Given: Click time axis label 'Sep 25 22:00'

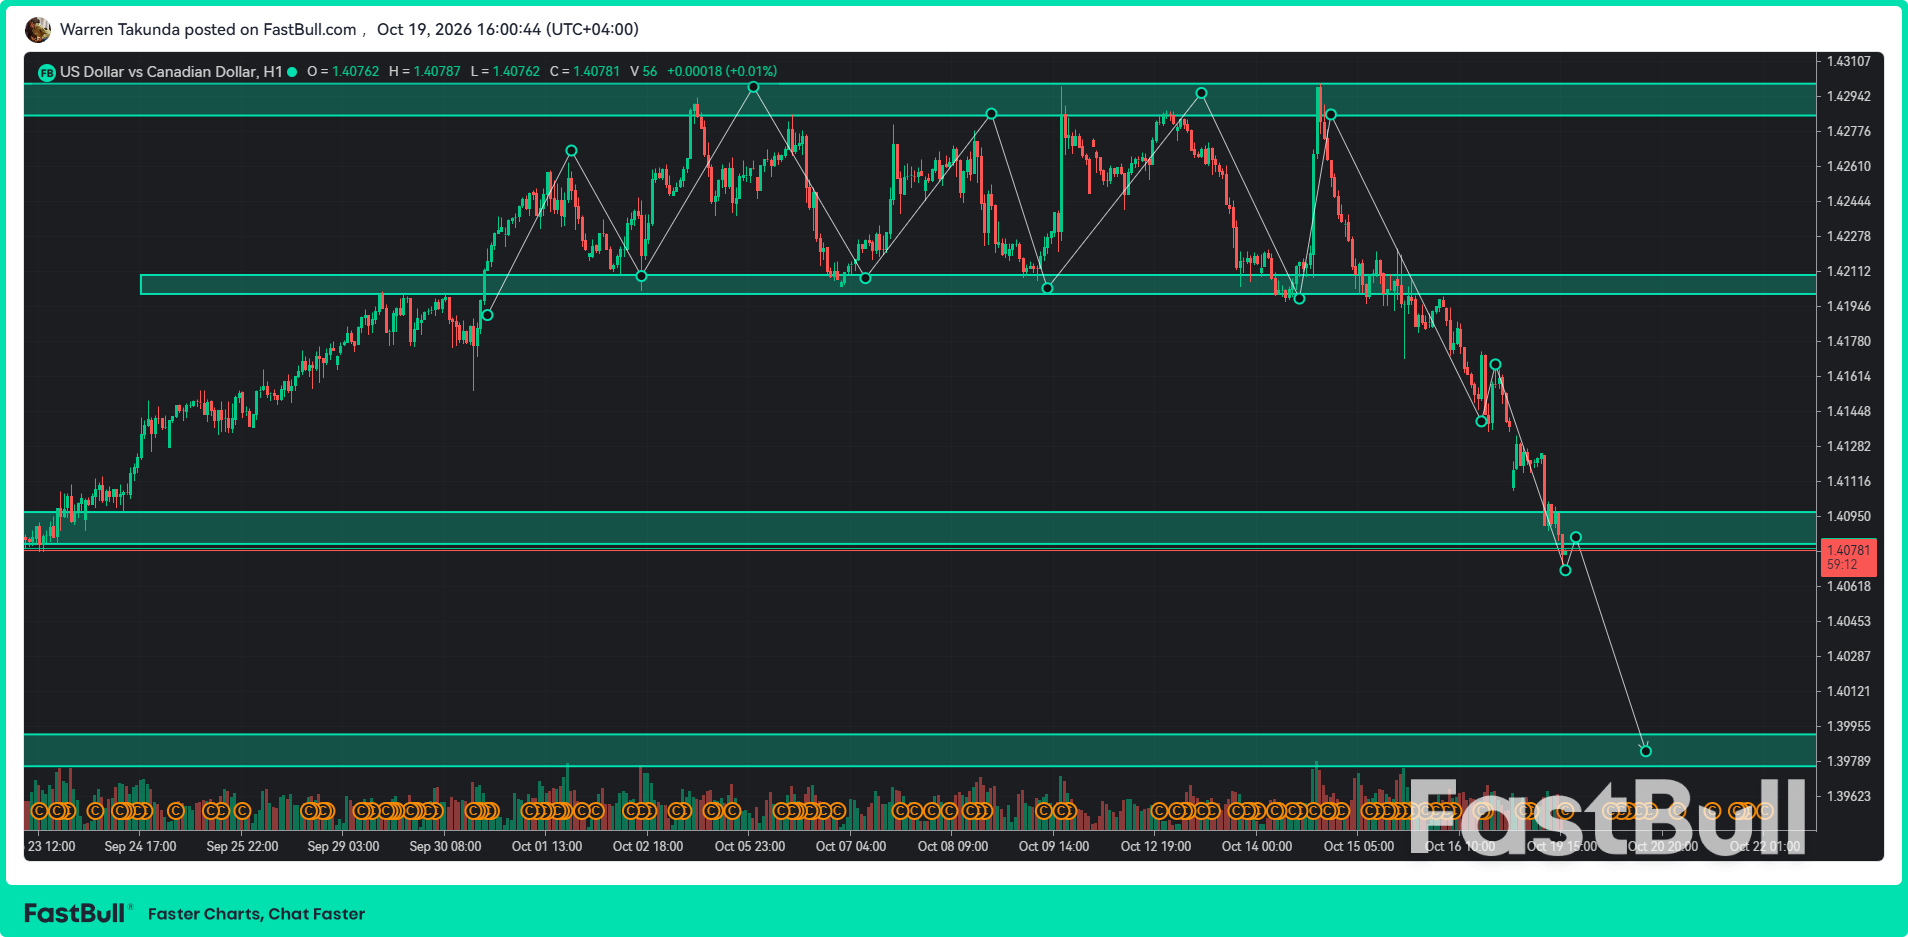Looking at the screenshot, I should click(x=242, y=846).
